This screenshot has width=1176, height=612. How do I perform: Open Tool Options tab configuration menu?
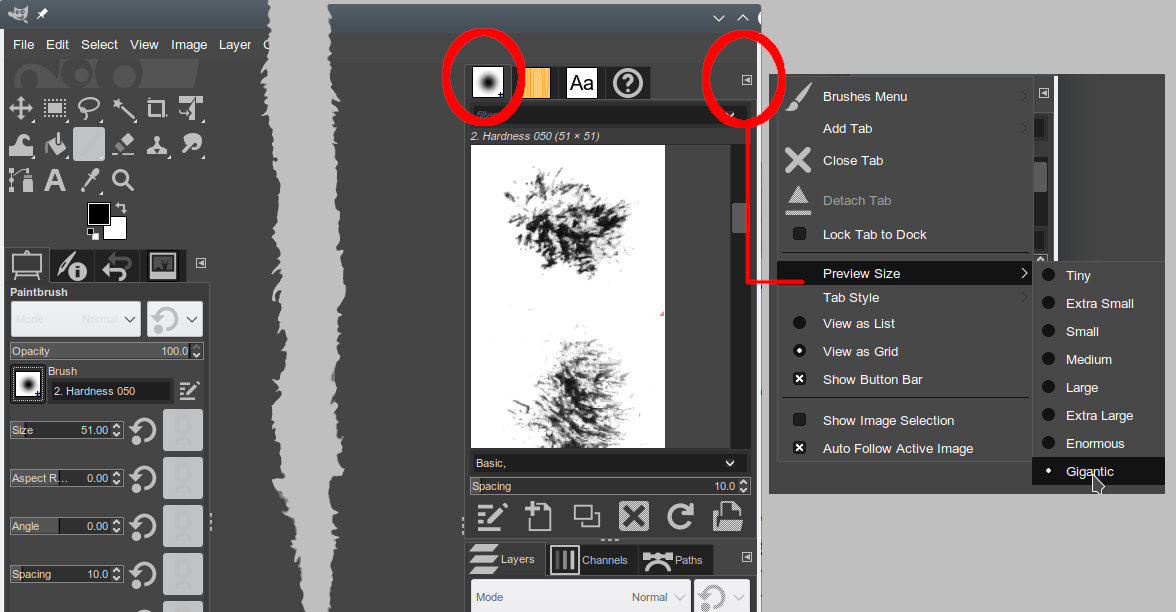point(200,262)
